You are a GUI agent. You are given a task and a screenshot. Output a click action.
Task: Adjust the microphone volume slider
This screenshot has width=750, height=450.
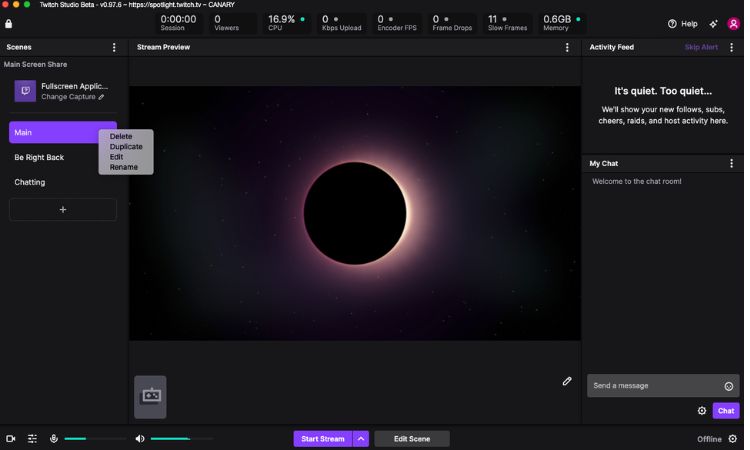coord(95,439)
